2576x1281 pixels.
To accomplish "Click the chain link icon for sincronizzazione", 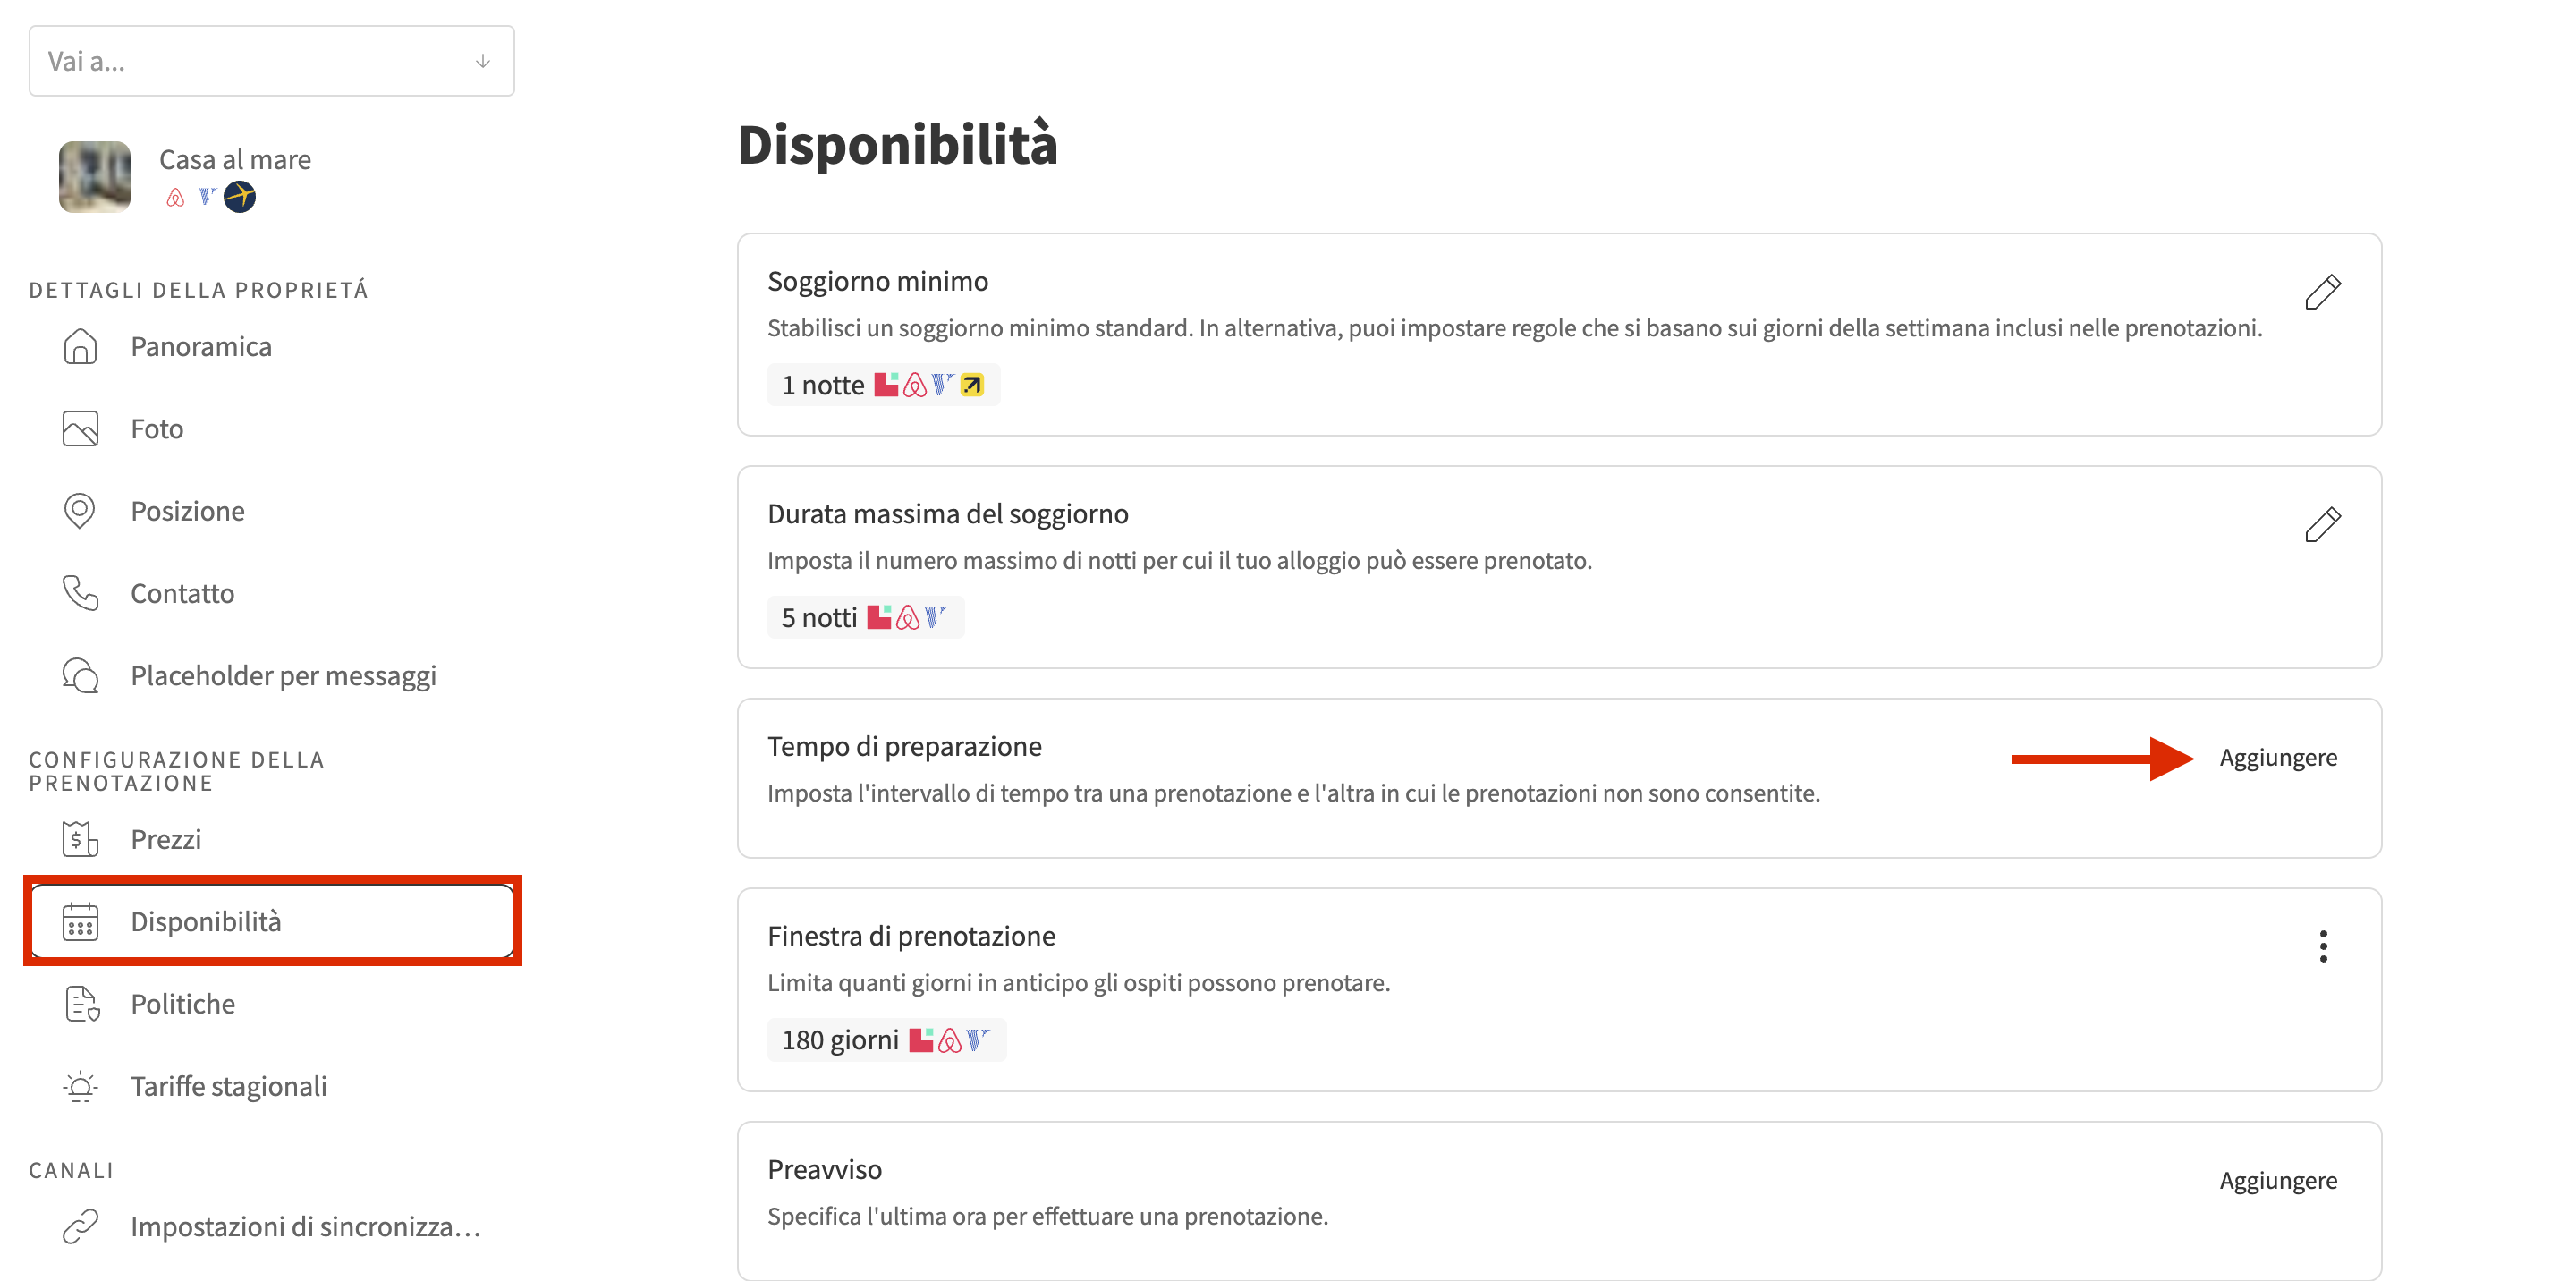I will tap(80, 1226).
